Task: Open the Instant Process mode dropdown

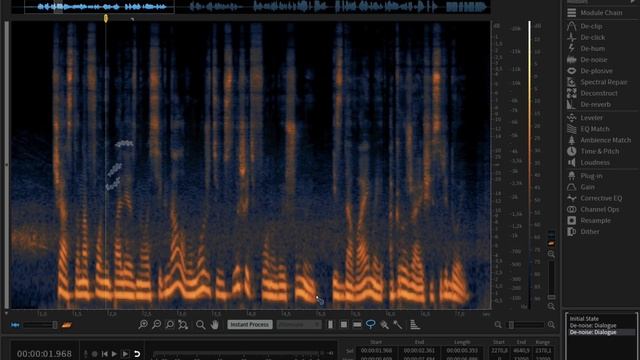Action: click(299, 324)
